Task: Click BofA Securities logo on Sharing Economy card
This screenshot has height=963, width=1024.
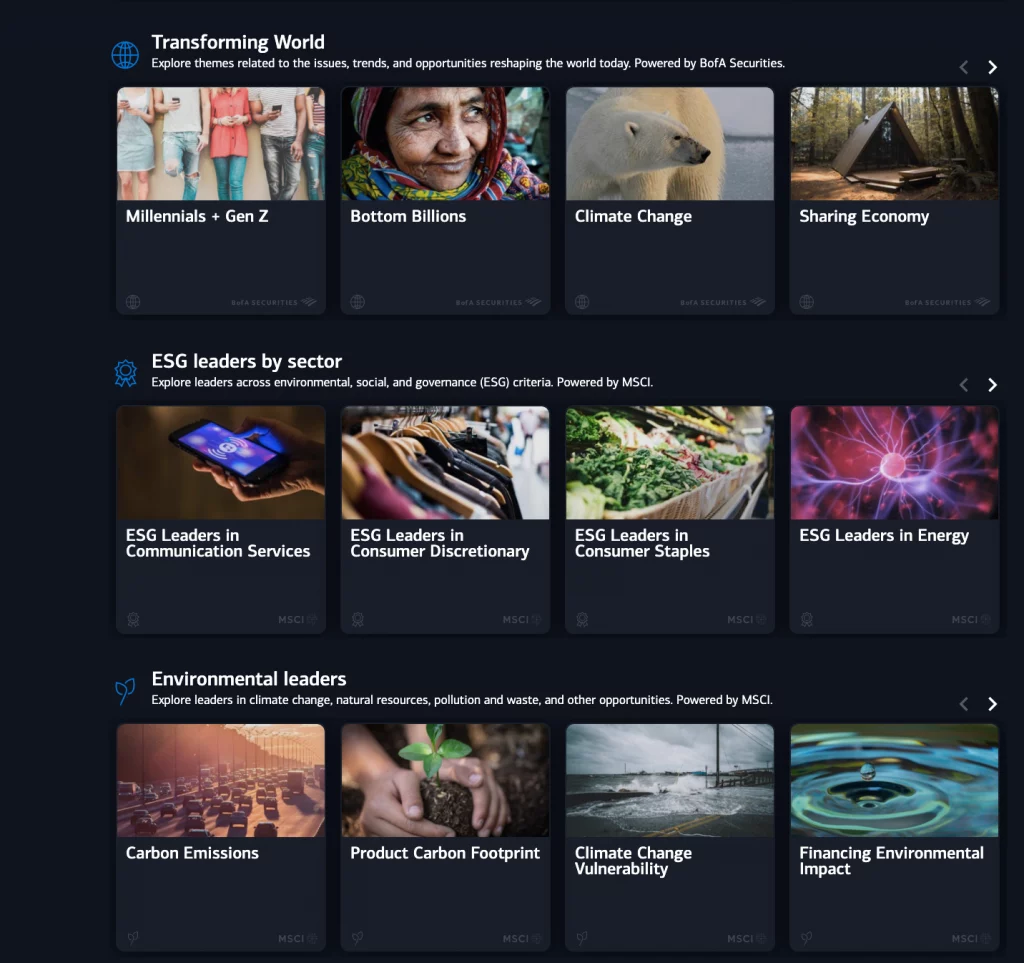Action: click(x=946, y=302)
